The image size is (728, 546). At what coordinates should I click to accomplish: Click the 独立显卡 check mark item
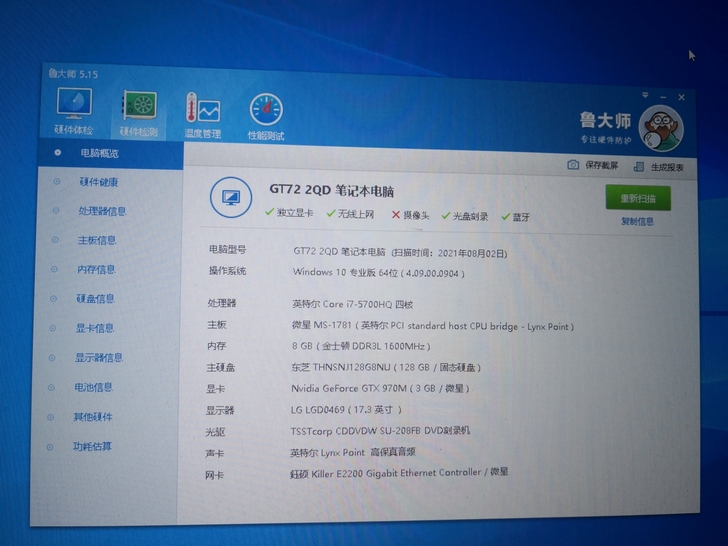tap(289, 213)
